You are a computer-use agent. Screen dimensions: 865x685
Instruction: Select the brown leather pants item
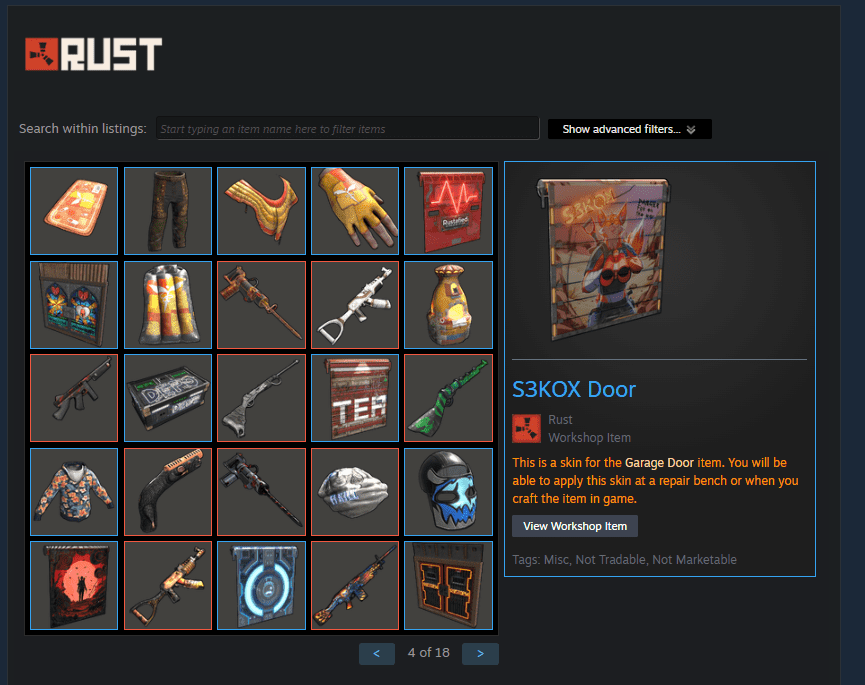coord(168,211)
